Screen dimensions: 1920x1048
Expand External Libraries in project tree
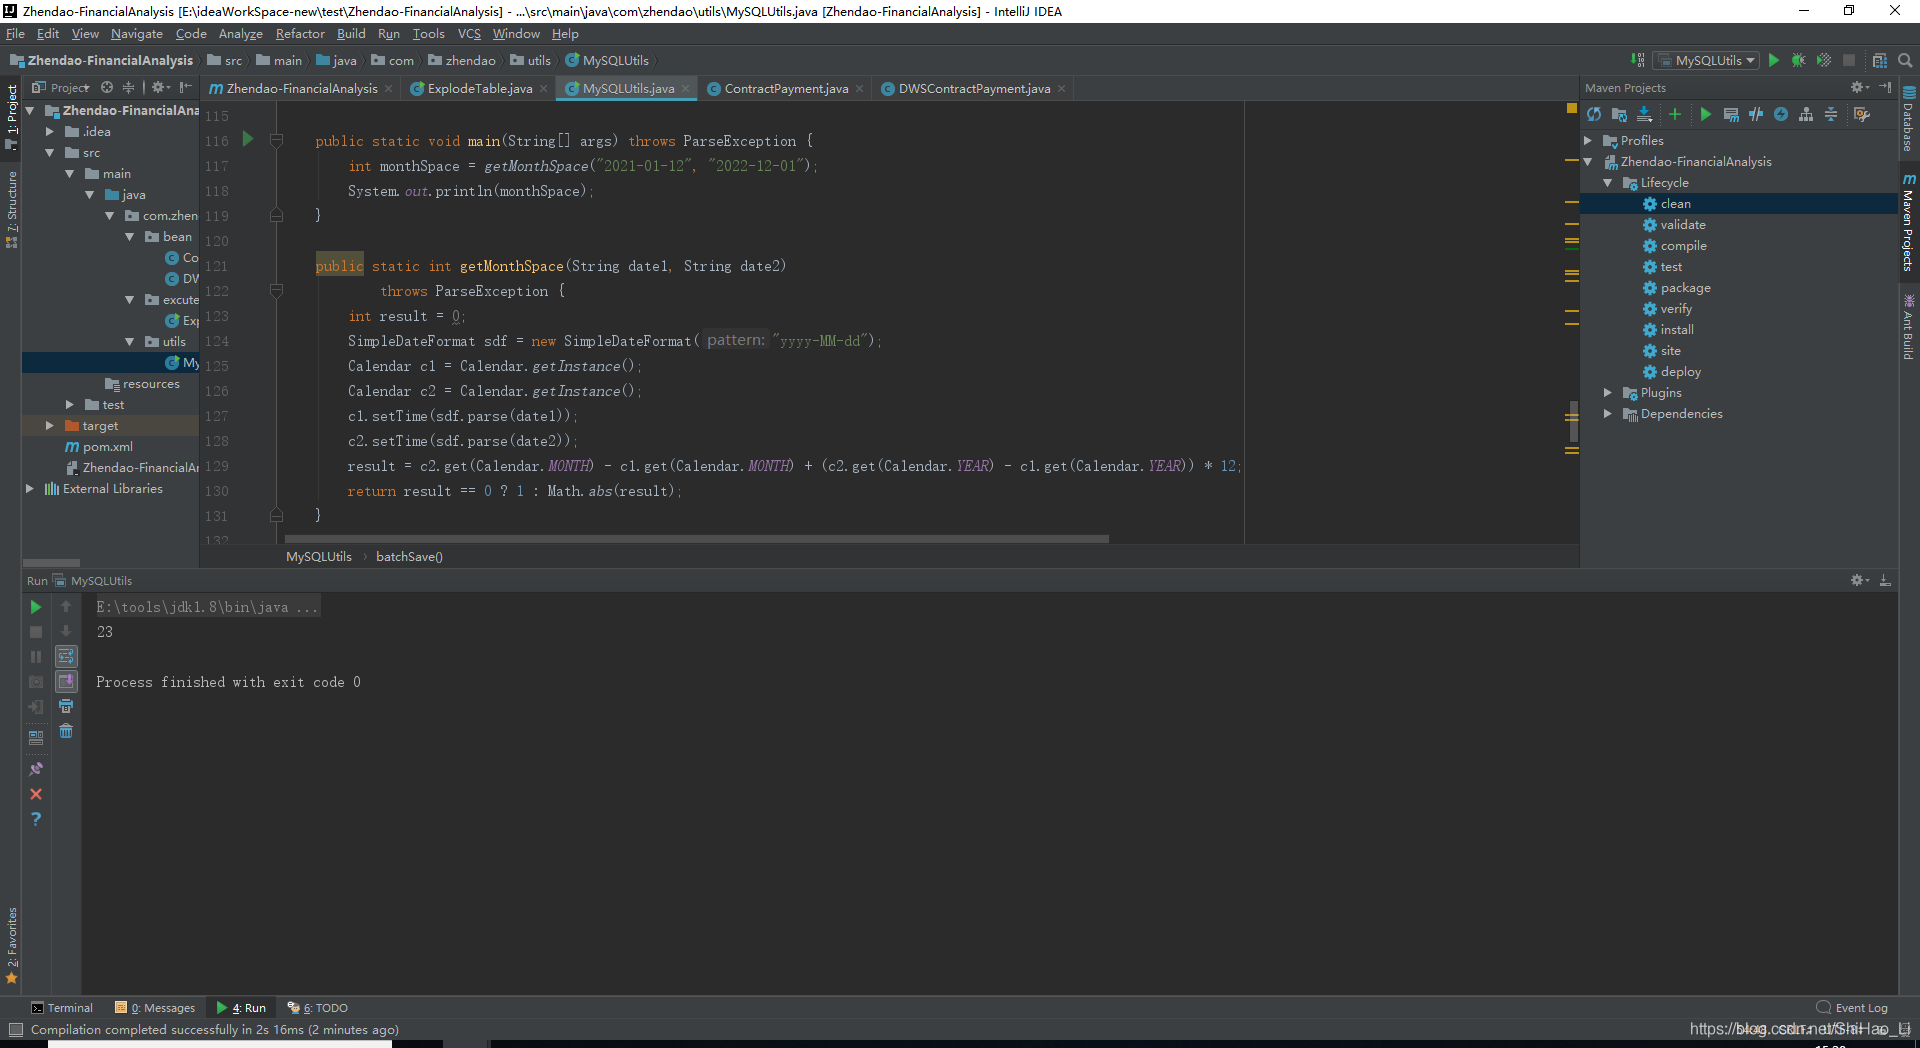click(x=30, y=489)
